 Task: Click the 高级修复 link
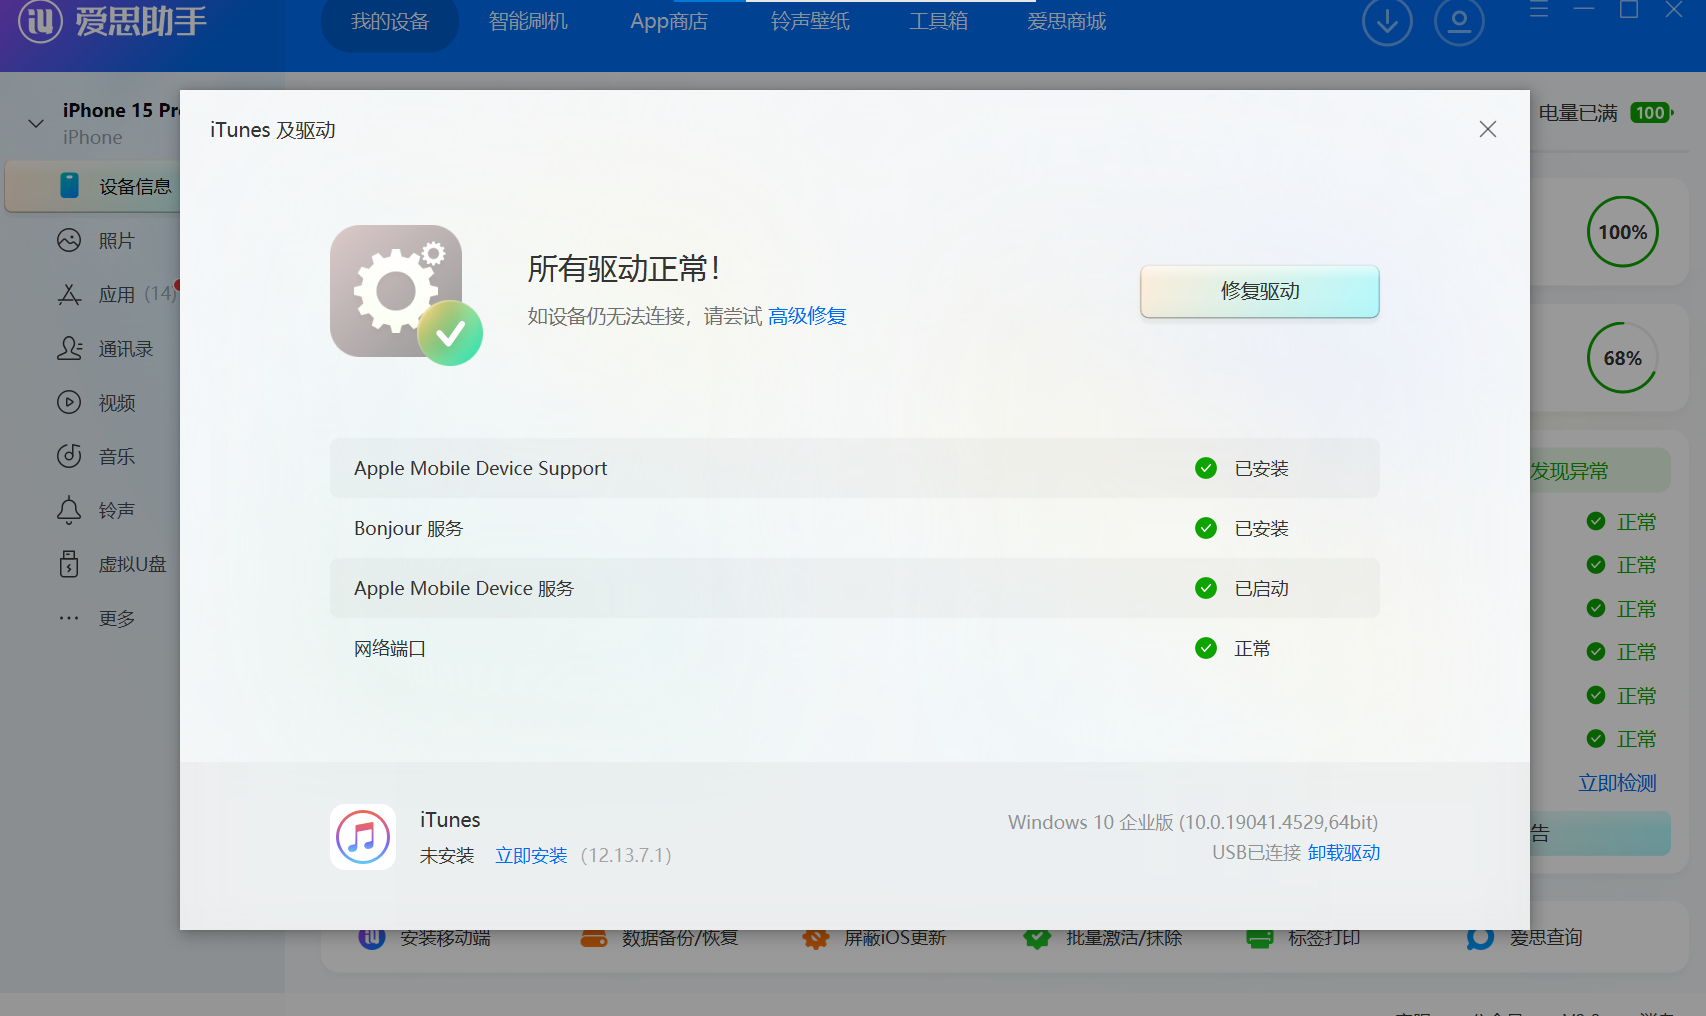pos(807,316)
